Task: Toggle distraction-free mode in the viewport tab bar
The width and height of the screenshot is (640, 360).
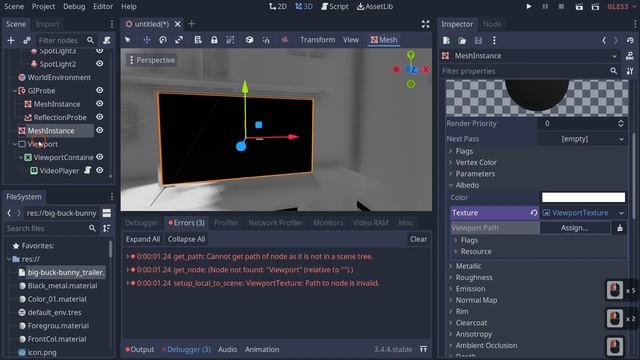Action: coord(425,24)
